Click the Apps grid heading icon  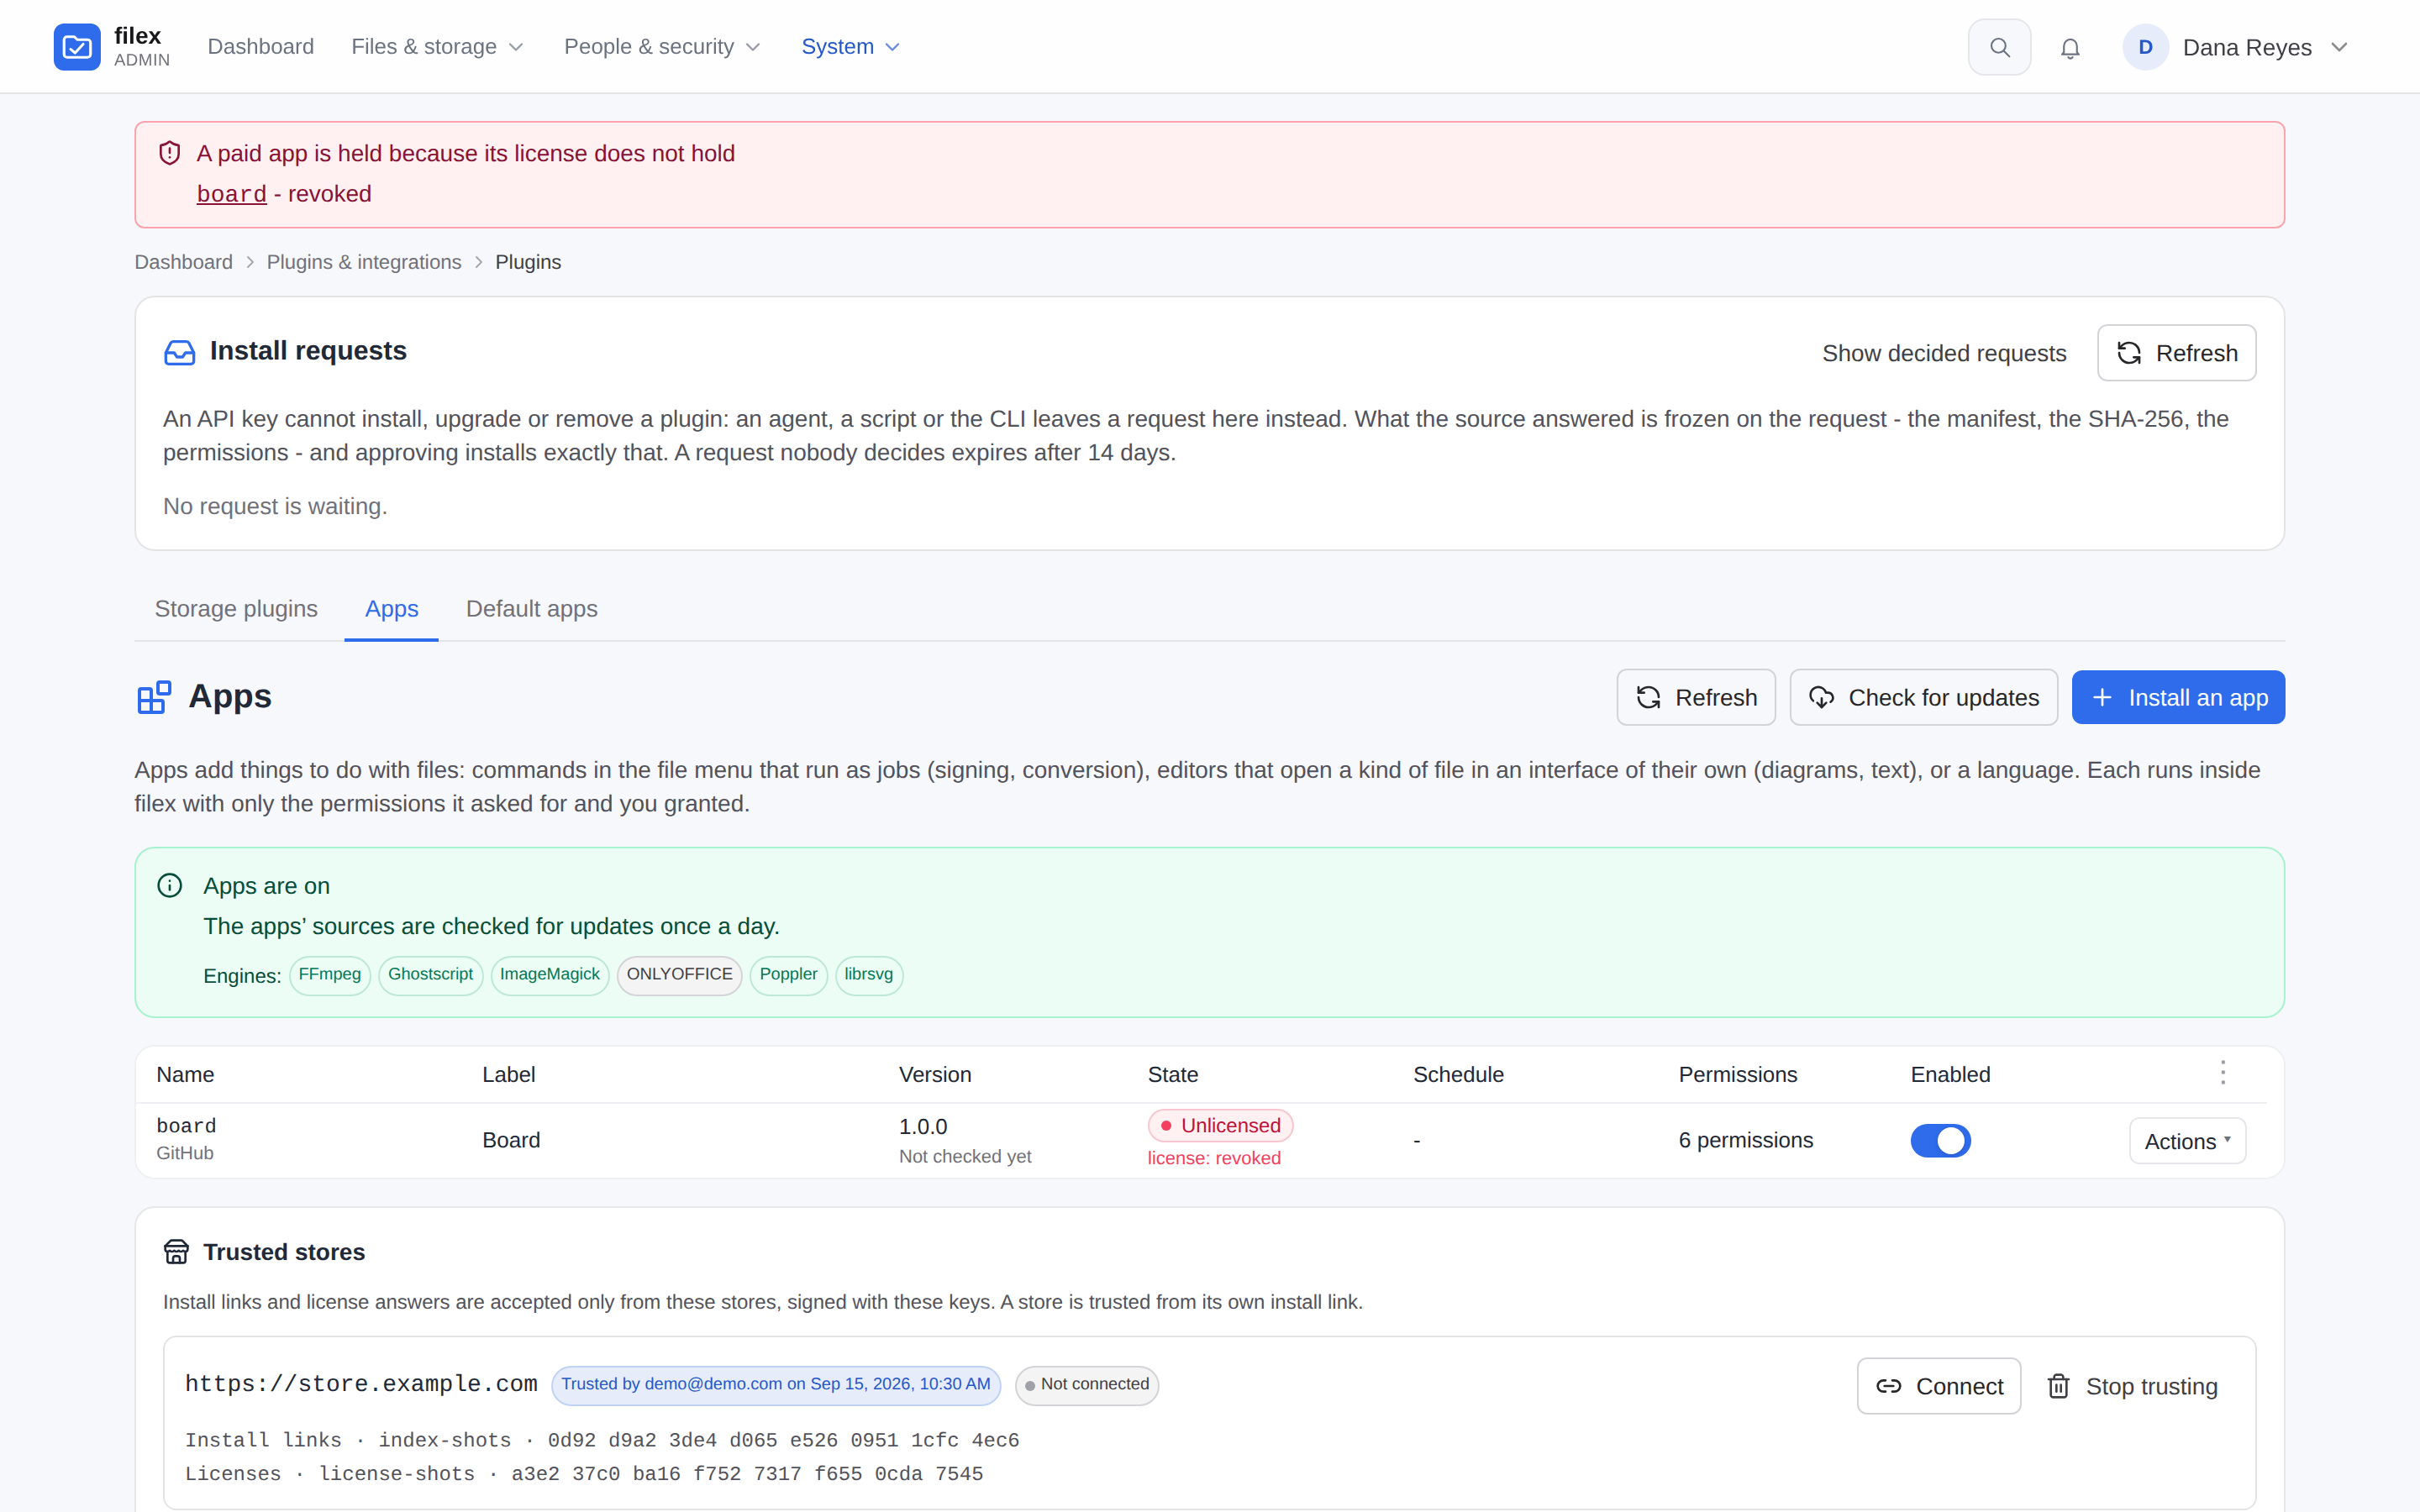point(154,697)
